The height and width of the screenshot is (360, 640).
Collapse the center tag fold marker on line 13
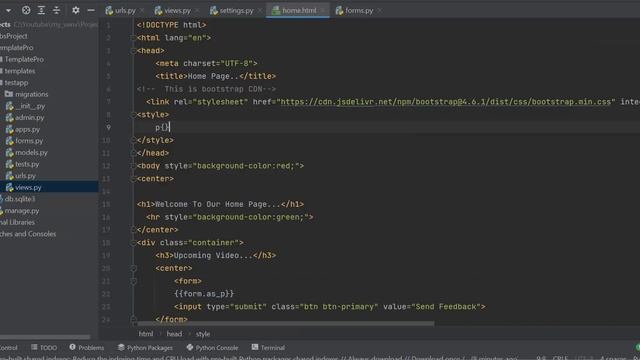coord(133,179)
